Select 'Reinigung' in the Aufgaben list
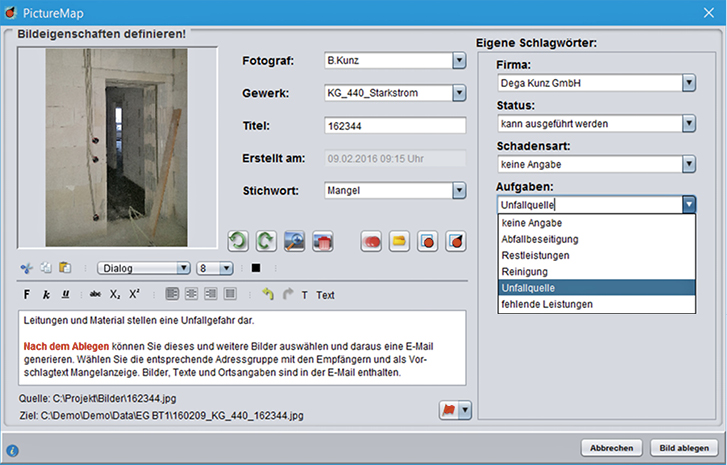This screenshot has width=727, height=465. (x=597, y=272)
